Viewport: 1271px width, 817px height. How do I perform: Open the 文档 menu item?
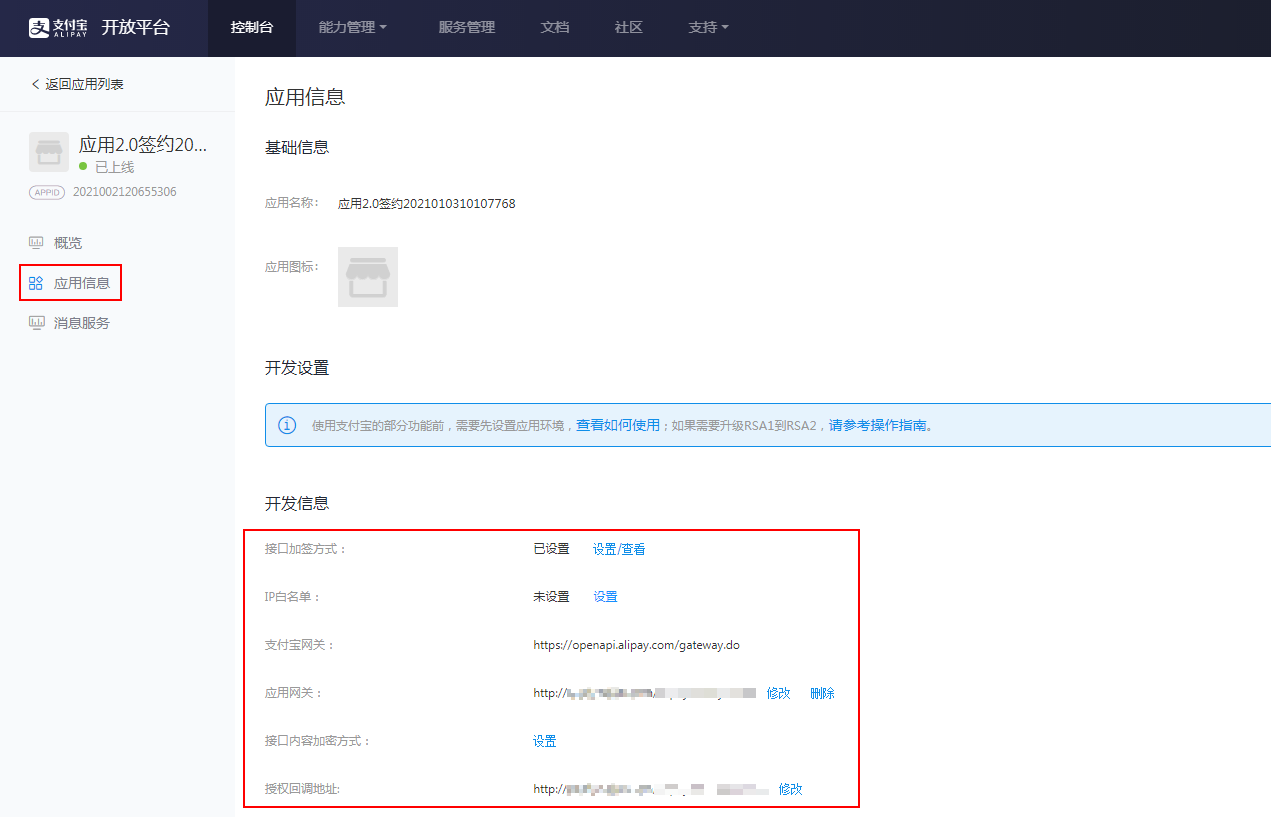click(555, 28)
